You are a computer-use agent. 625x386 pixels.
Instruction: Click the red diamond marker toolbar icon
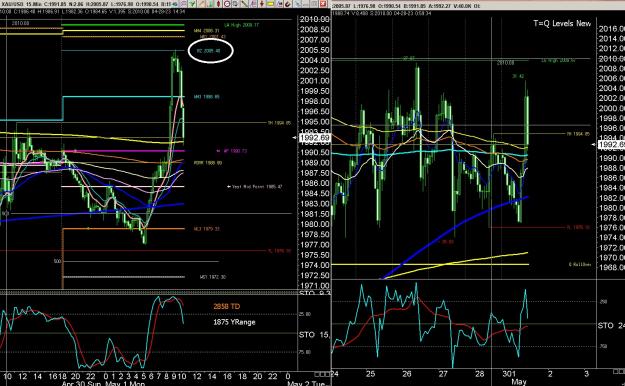click(218, 4)
